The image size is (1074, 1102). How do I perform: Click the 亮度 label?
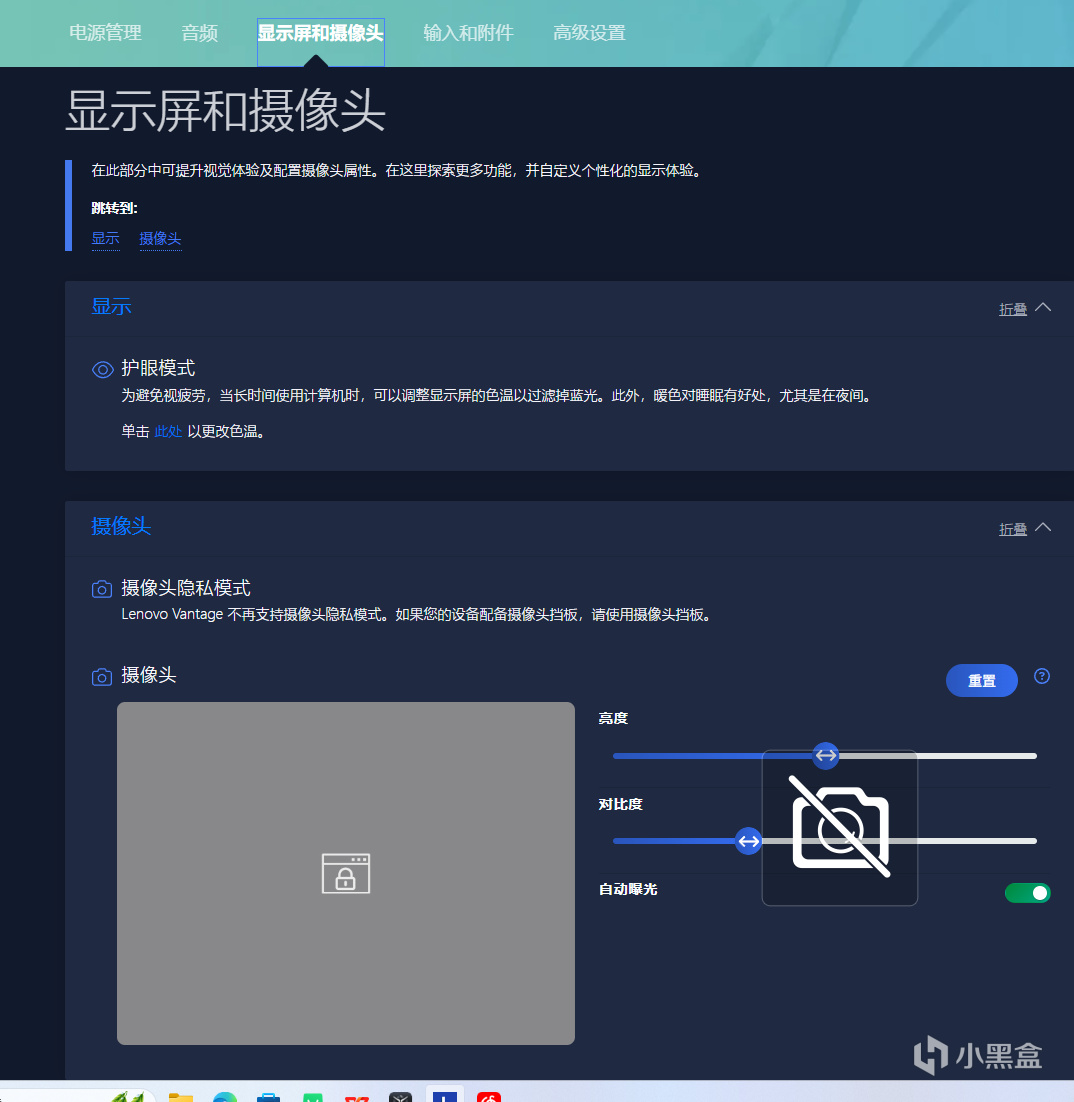point(613,718)
